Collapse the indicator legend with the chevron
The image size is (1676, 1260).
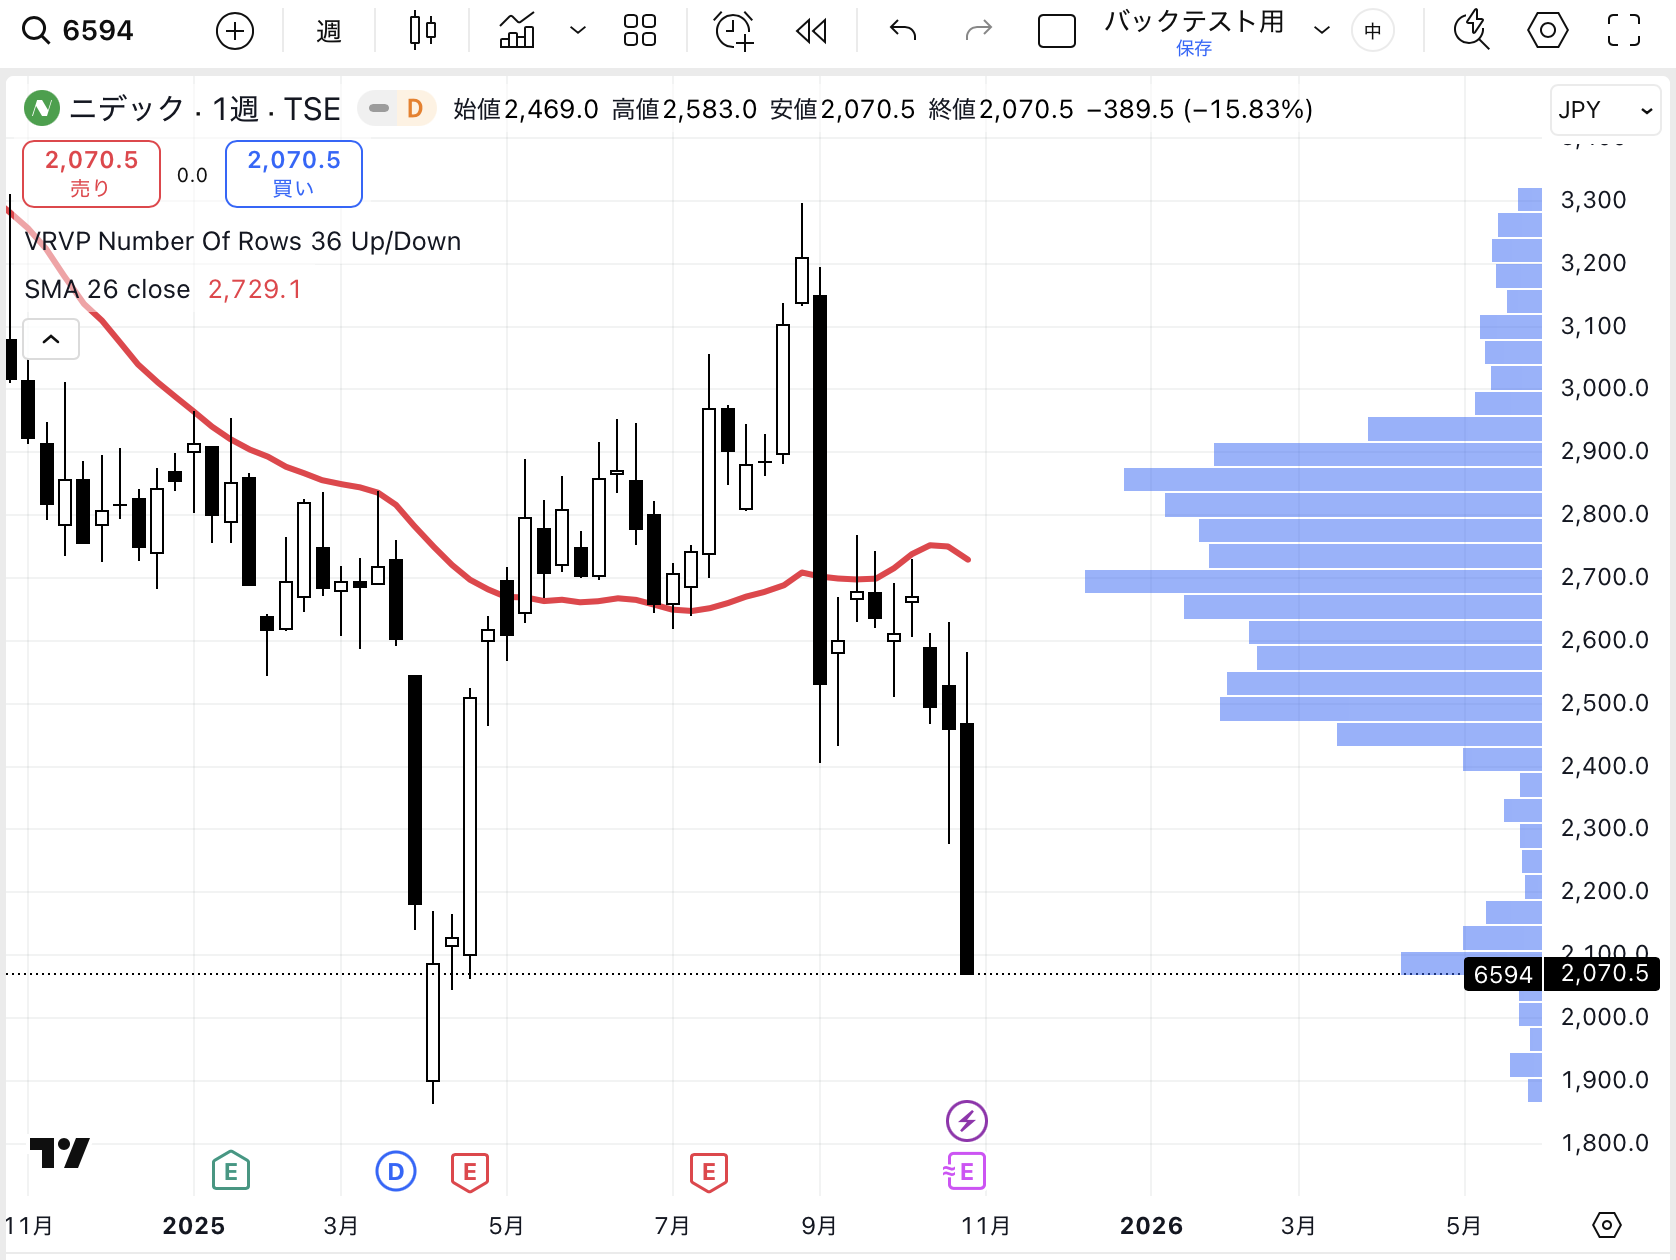(x=51, y=340)
